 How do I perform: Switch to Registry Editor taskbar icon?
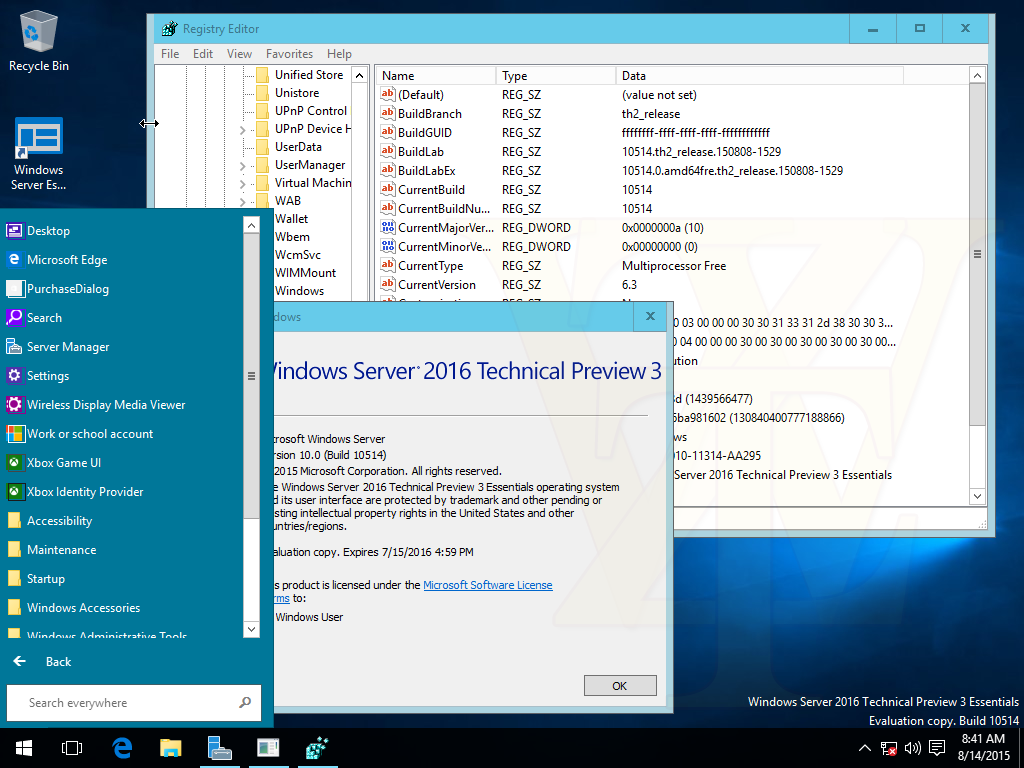[317, 748]
